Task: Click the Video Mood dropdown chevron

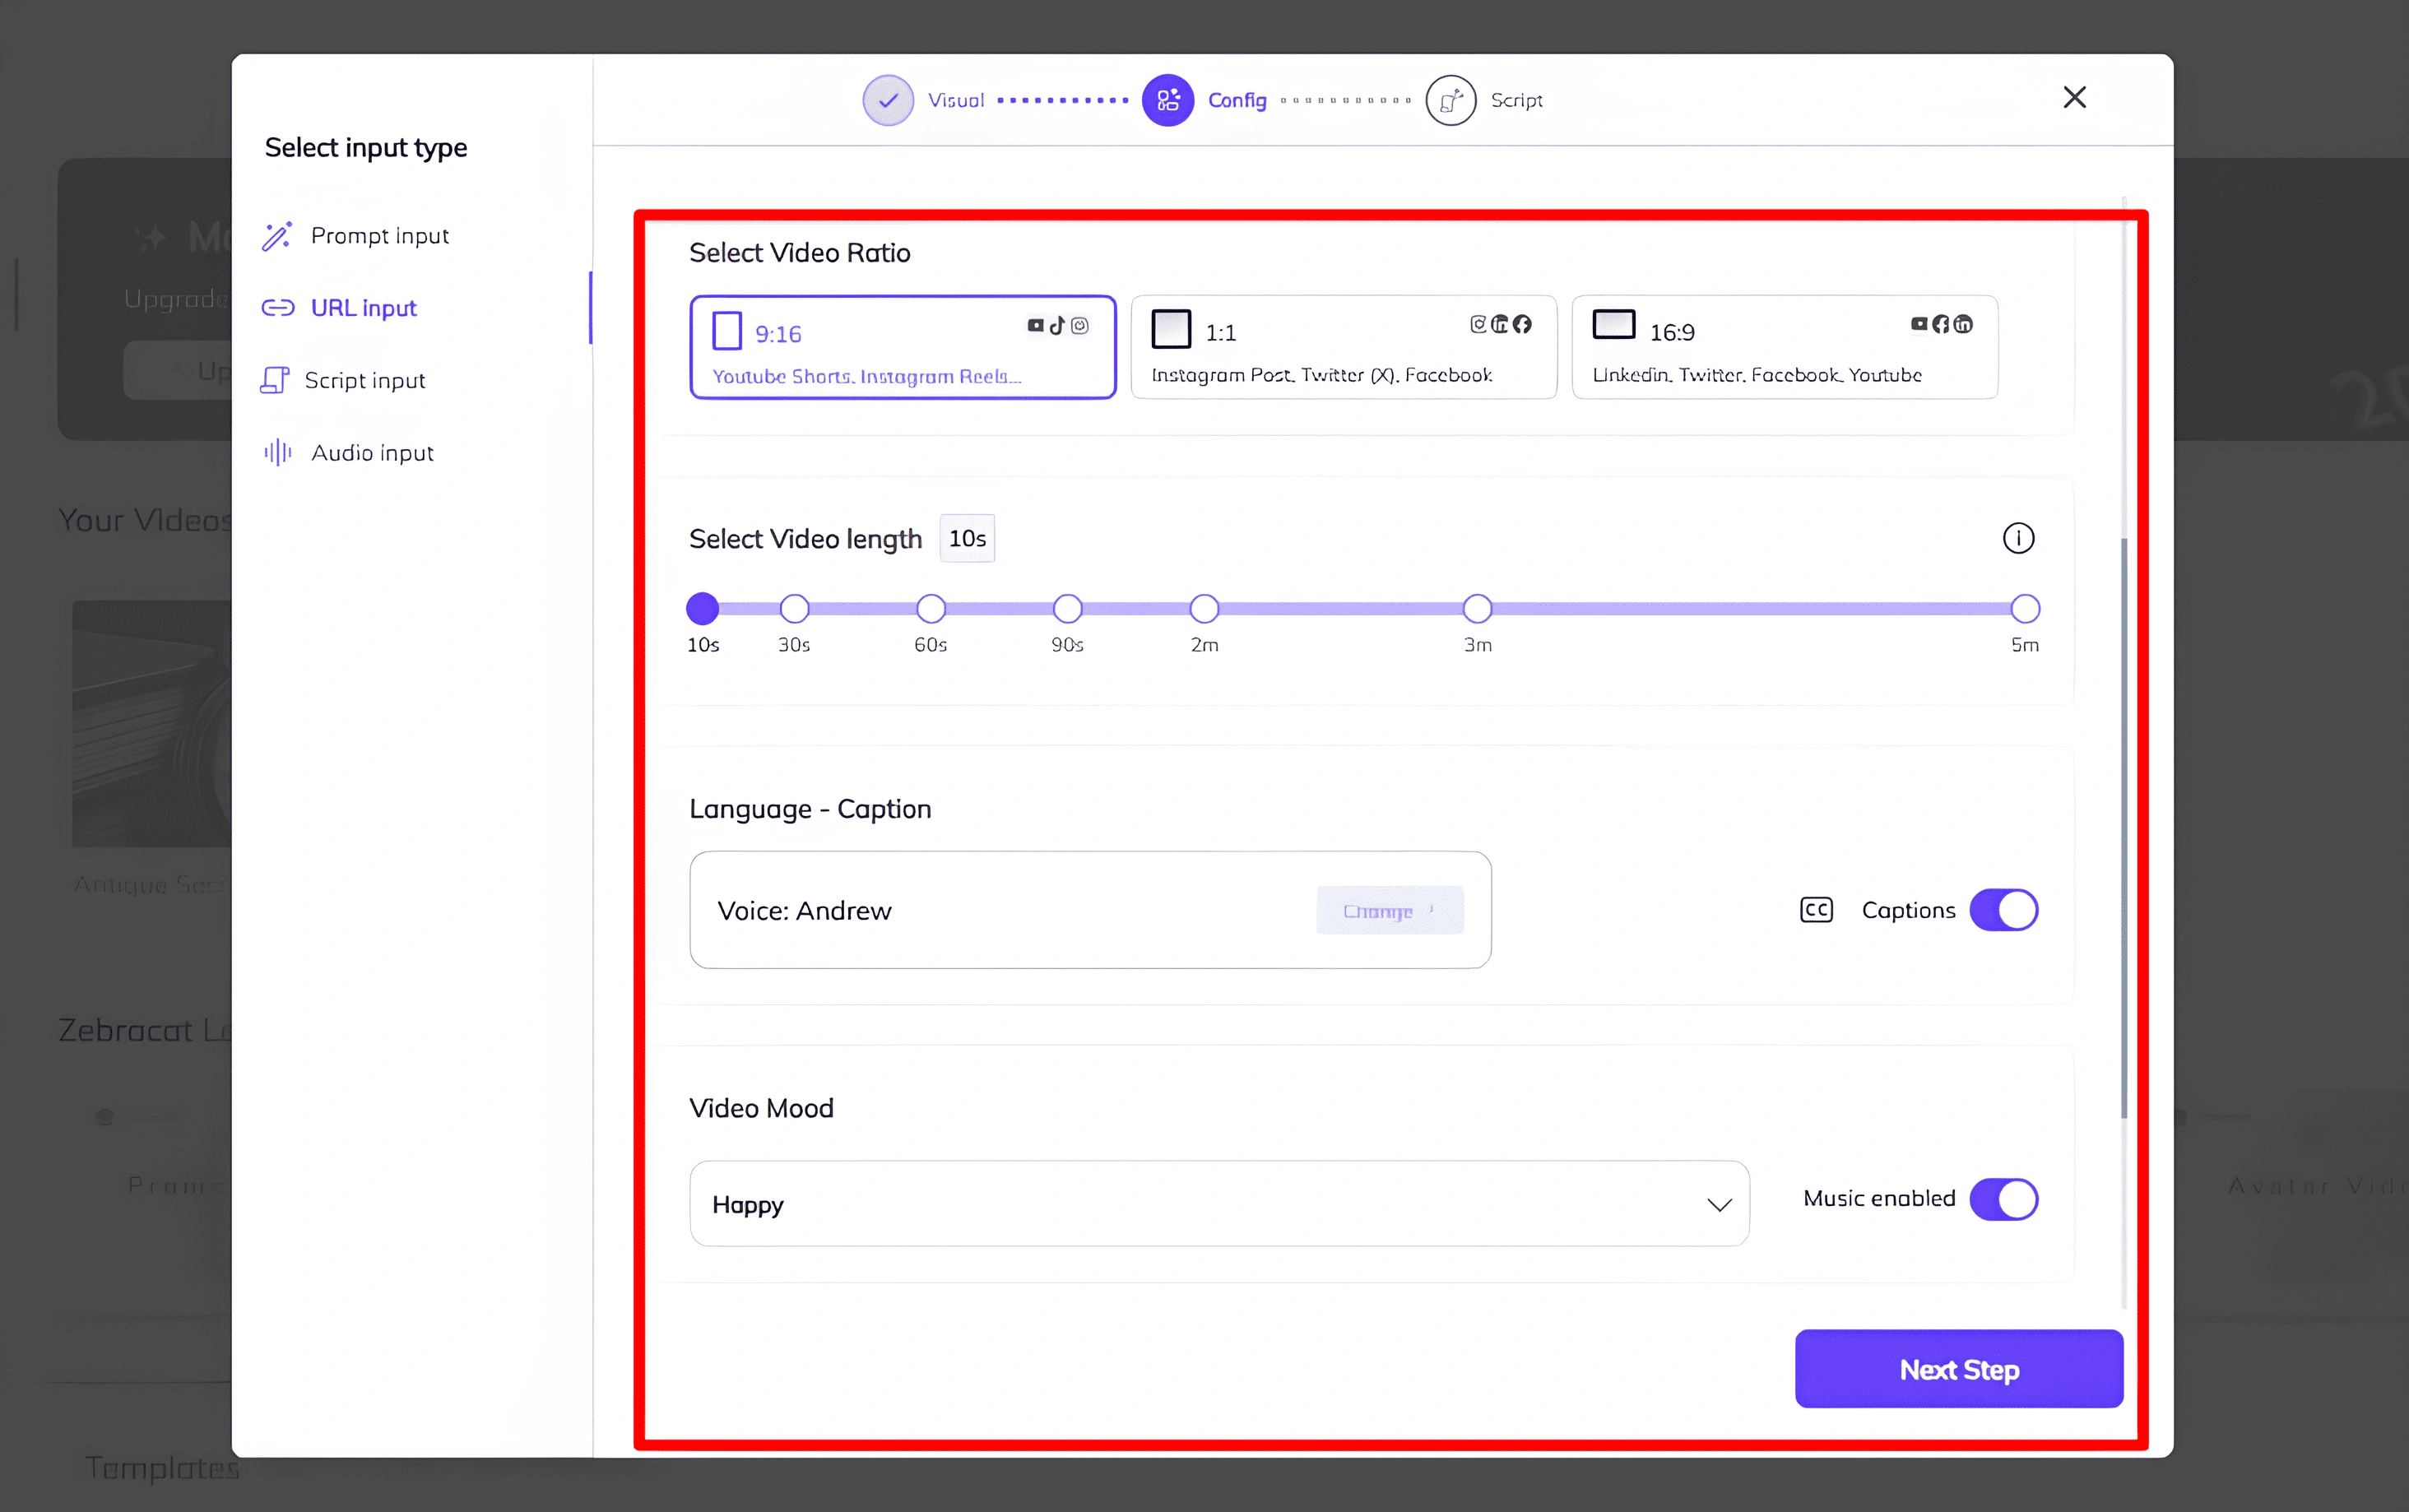Action: click(1719, 1205)
